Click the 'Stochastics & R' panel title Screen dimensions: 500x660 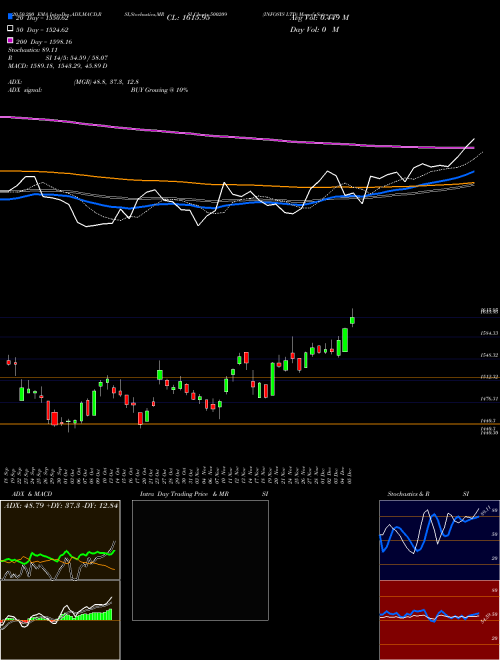pyautogui.click(x=409, y=494)
